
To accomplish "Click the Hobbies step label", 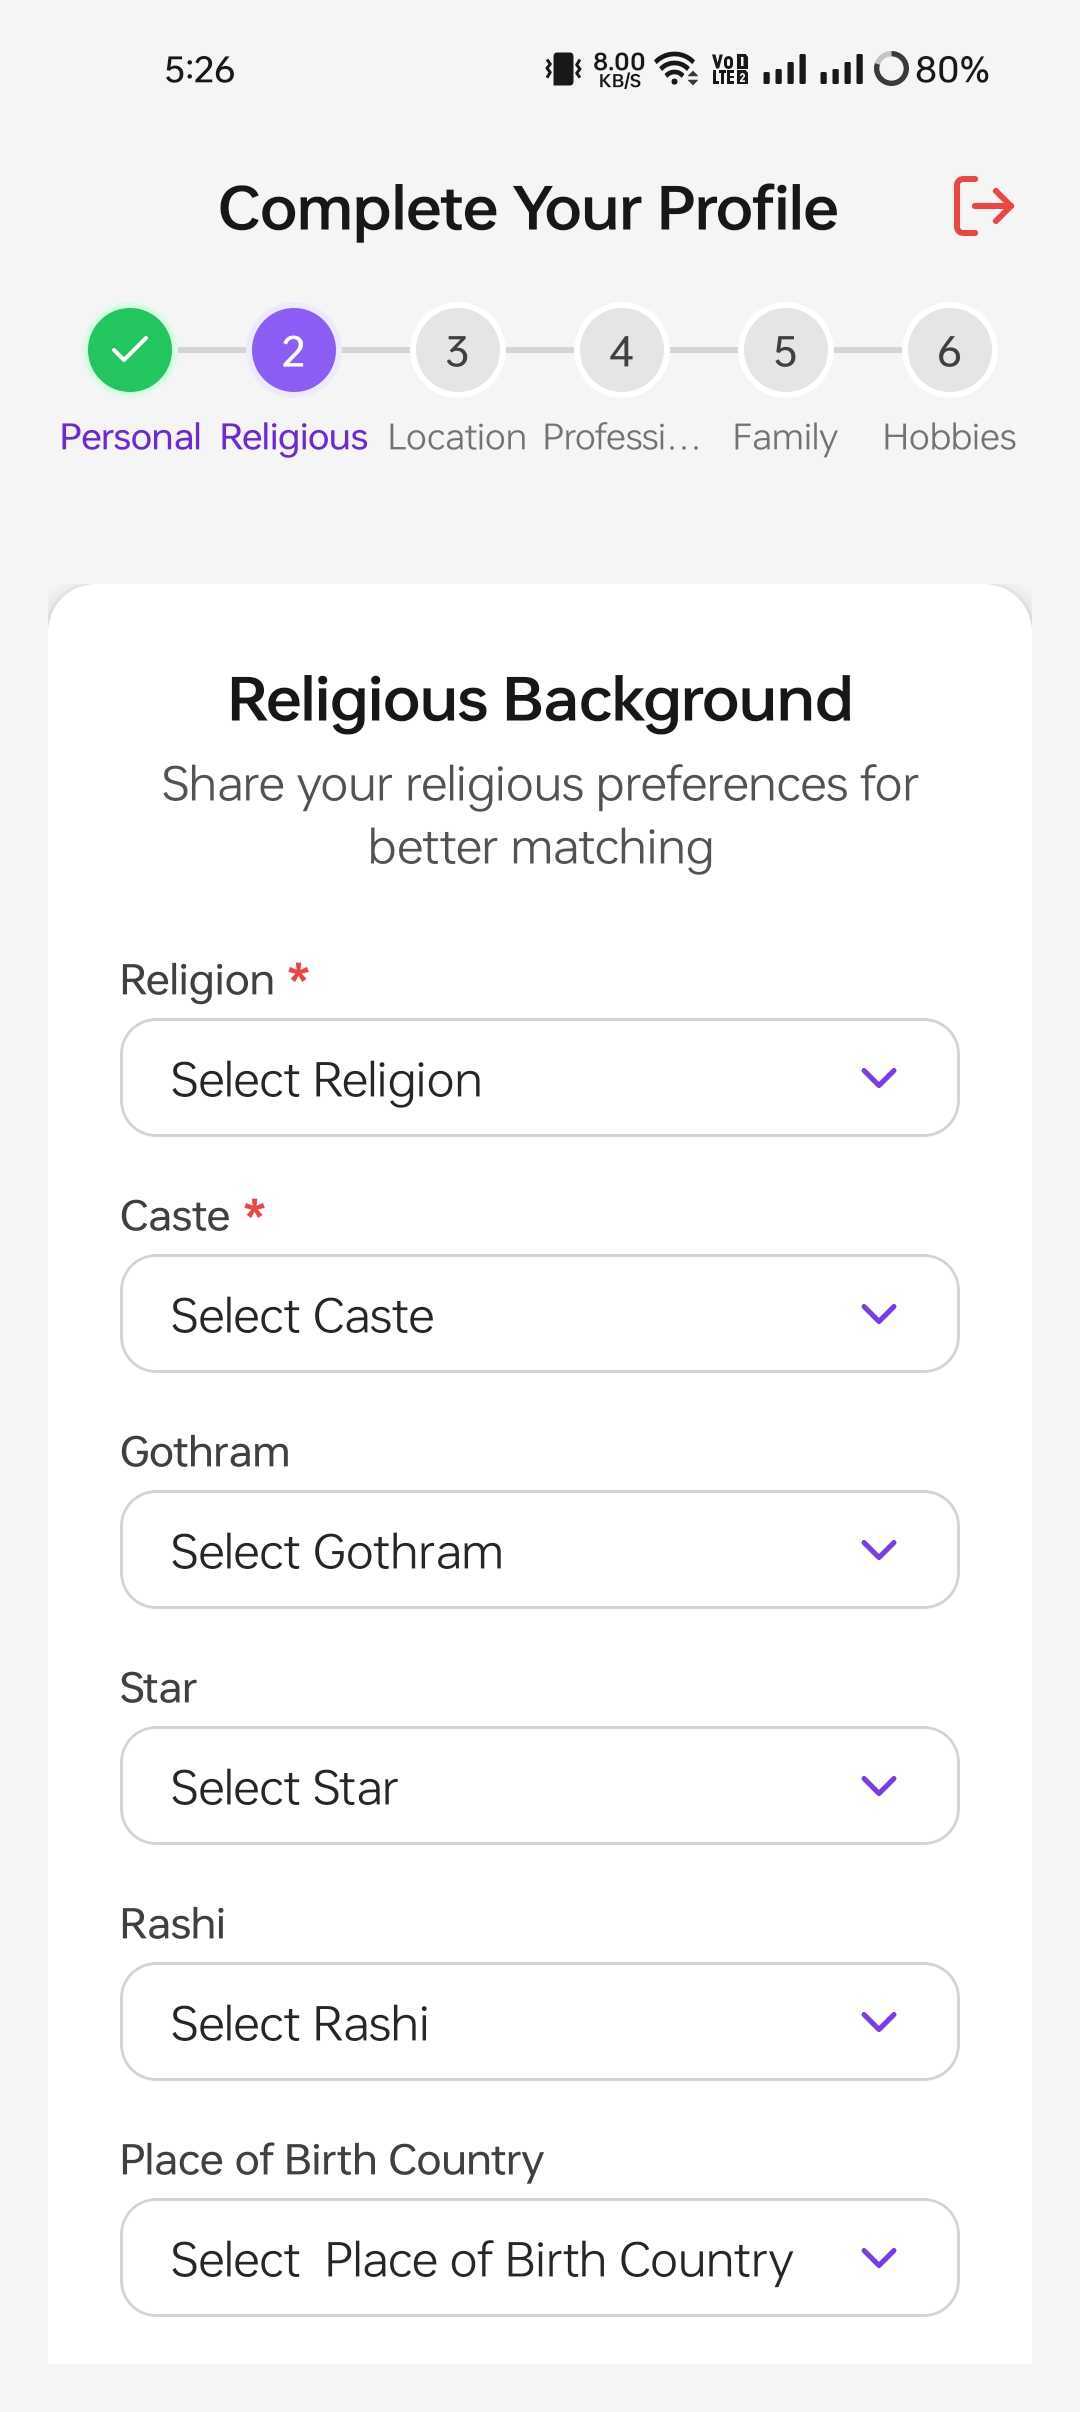I will [x=949, y=437].
